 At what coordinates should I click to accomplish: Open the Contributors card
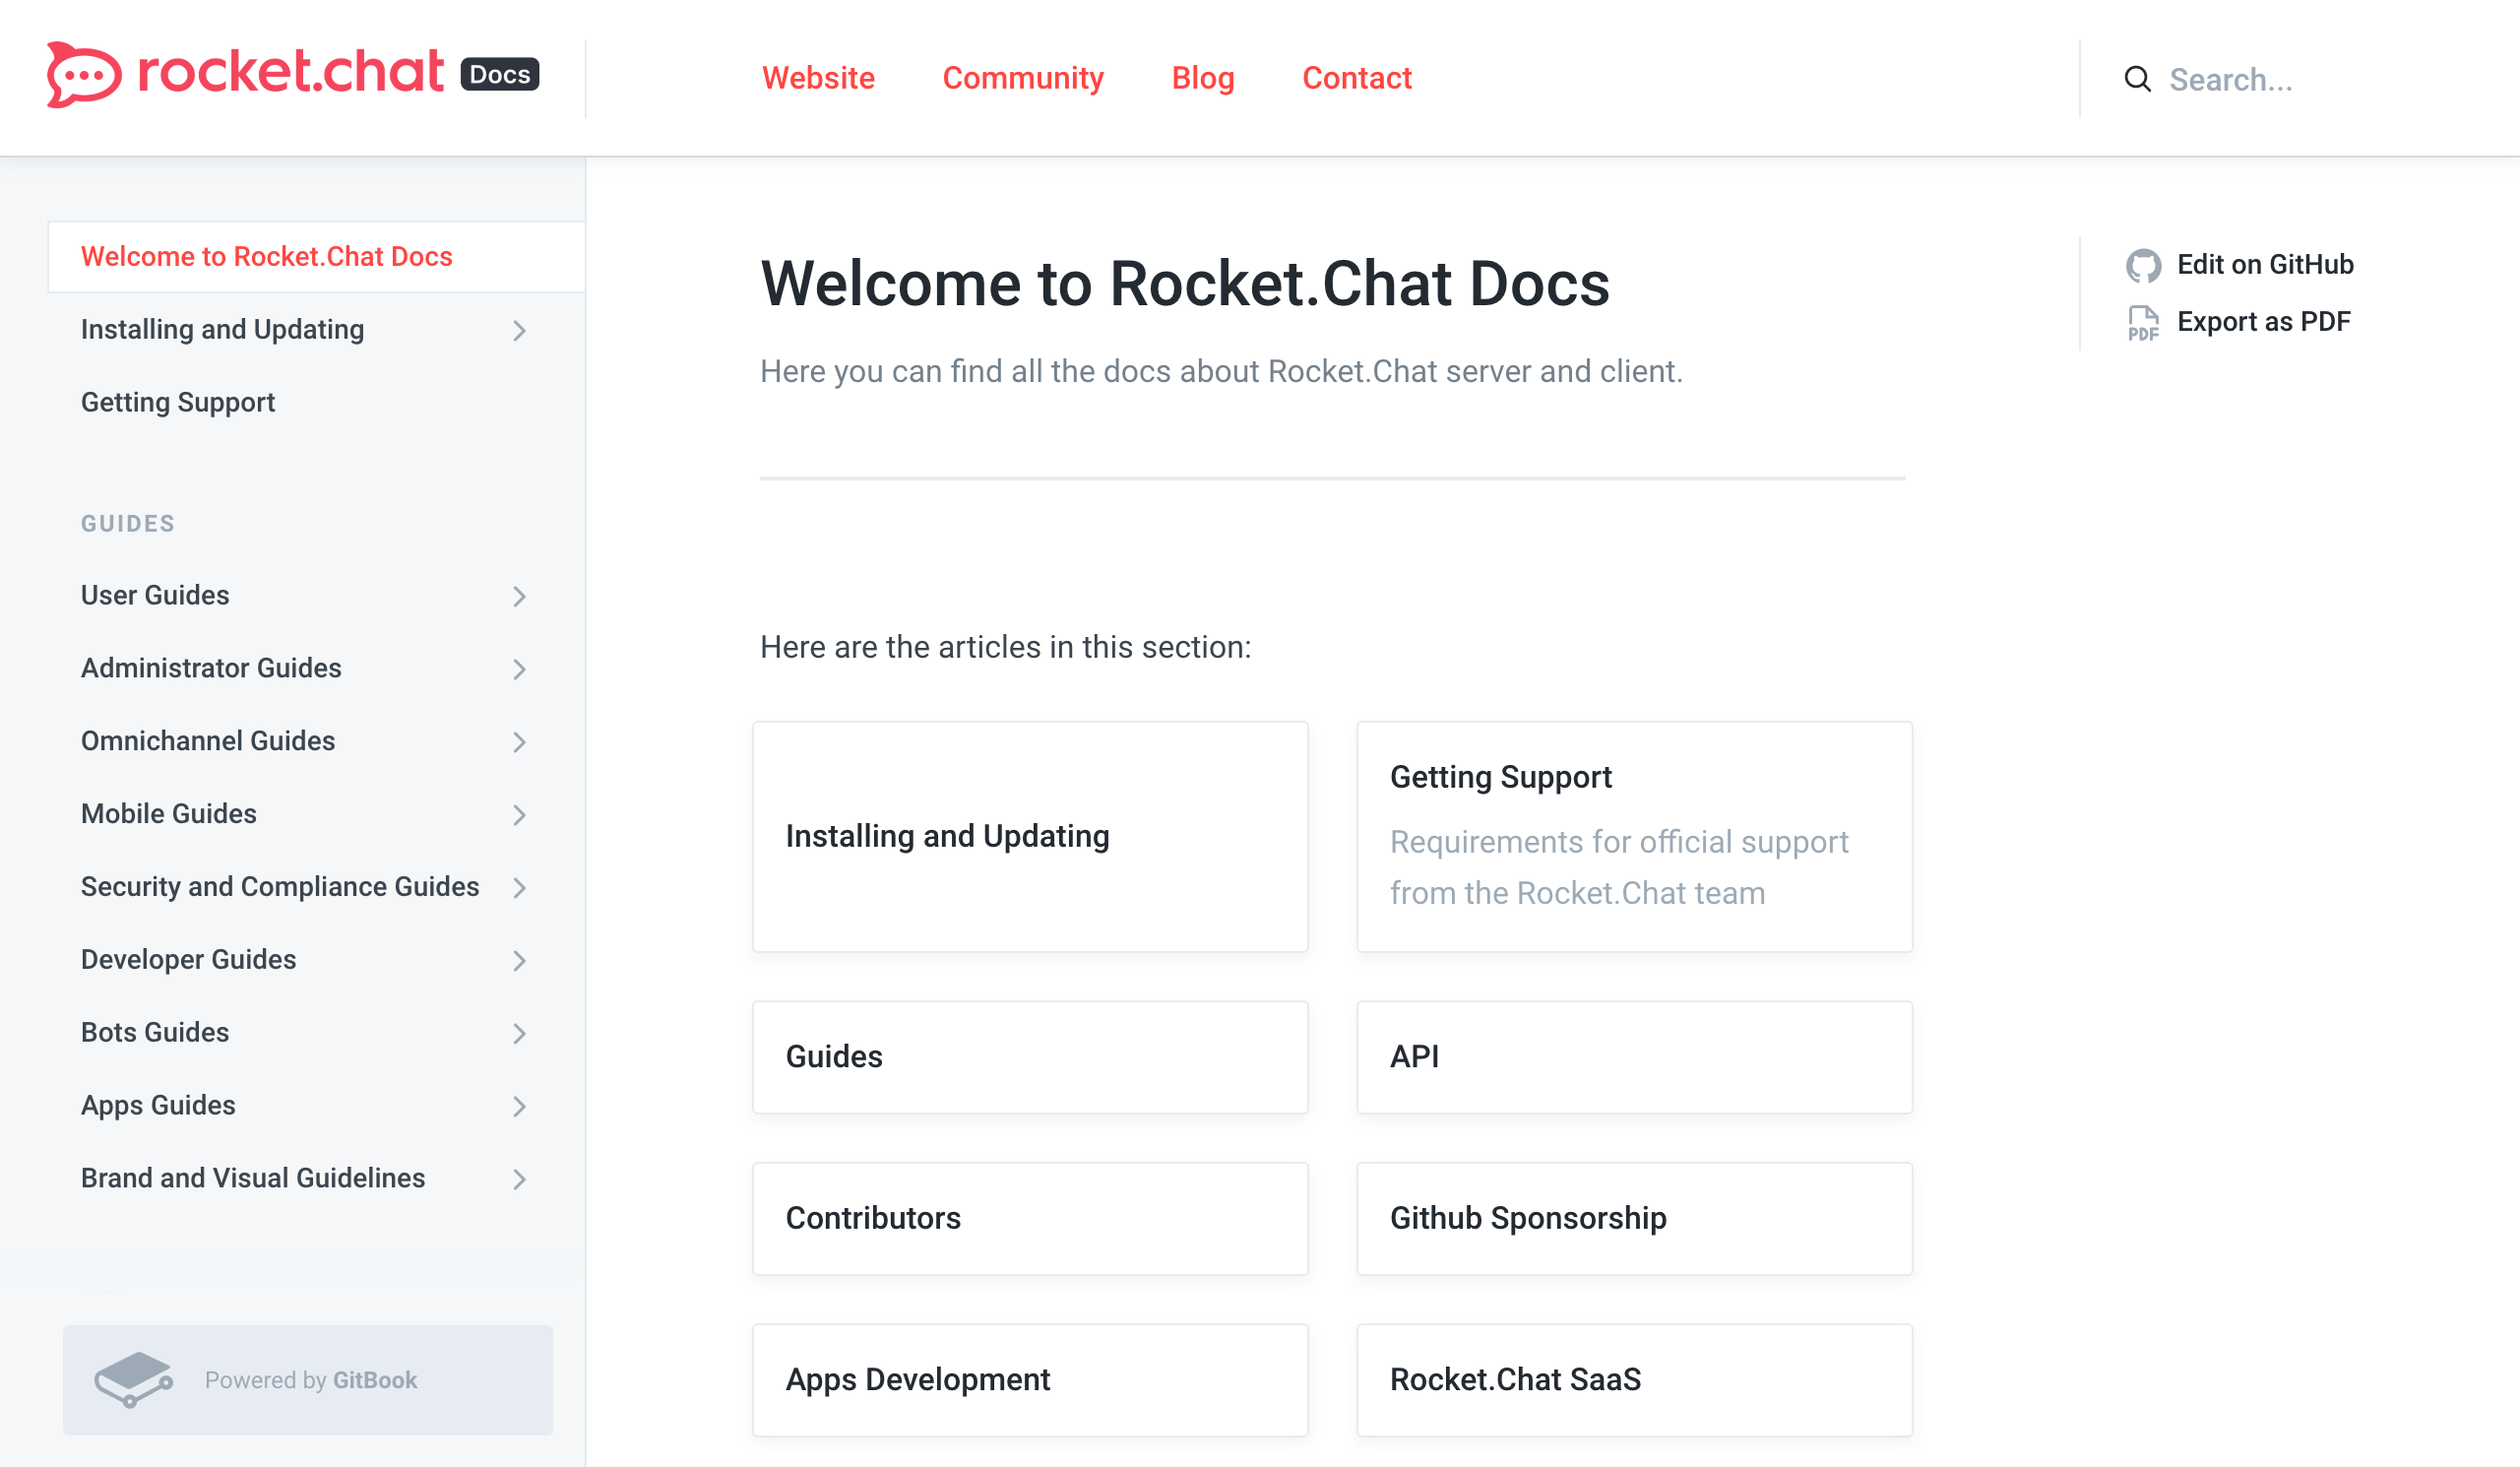click(x=1030, y=1218)
